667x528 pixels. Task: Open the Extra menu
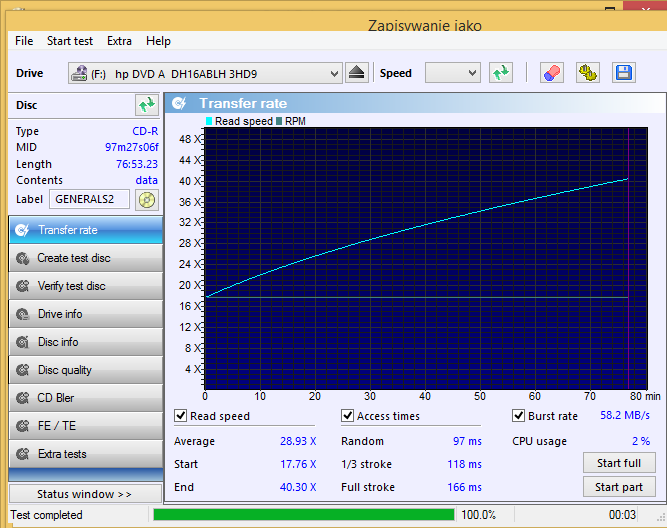[119, 41]
